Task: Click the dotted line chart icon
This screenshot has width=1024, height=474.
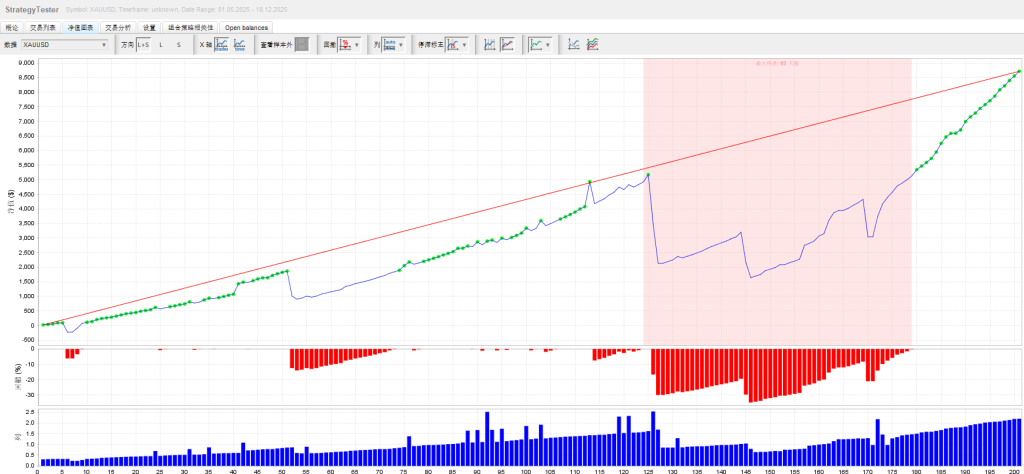Action: [x=574, y=45]
